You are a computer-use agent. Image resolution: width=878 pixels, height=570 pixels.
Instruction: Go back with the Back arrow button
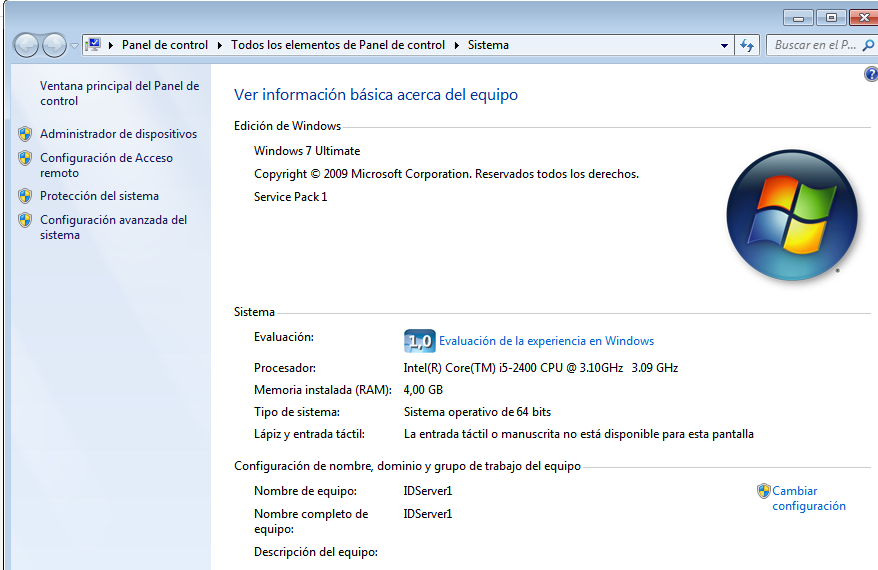pyautogui.click(x=26, y=45)
